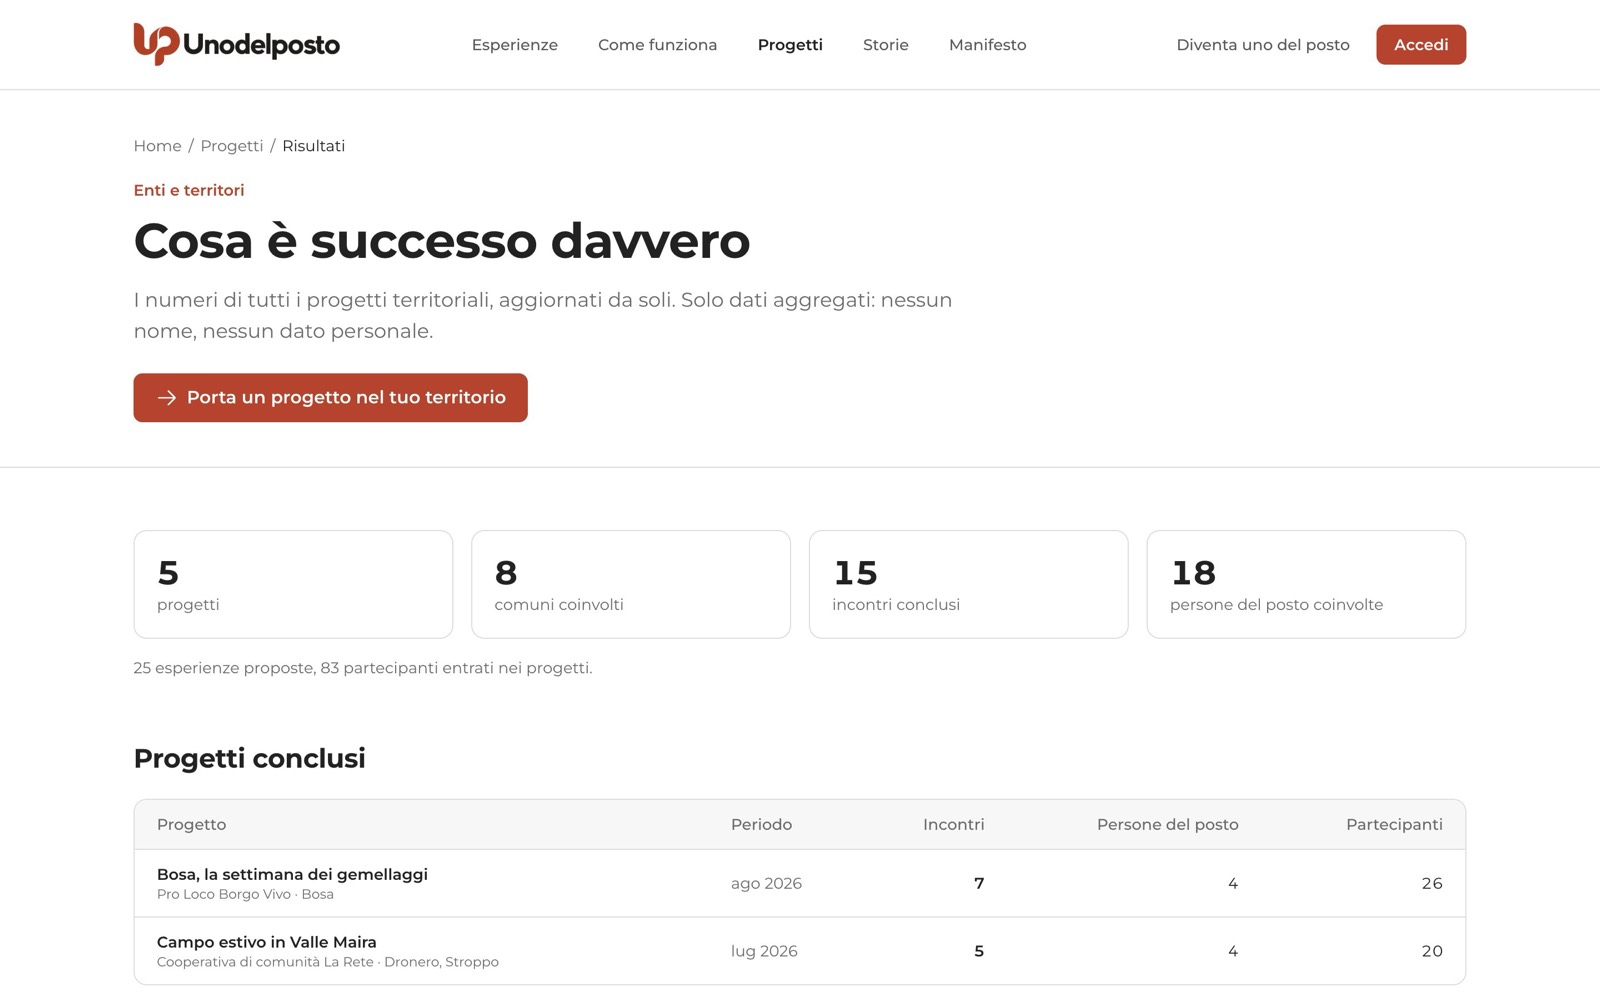
Task: Go to Home breadcrumb
Action: pyautogui.click(x=158, y=146)
